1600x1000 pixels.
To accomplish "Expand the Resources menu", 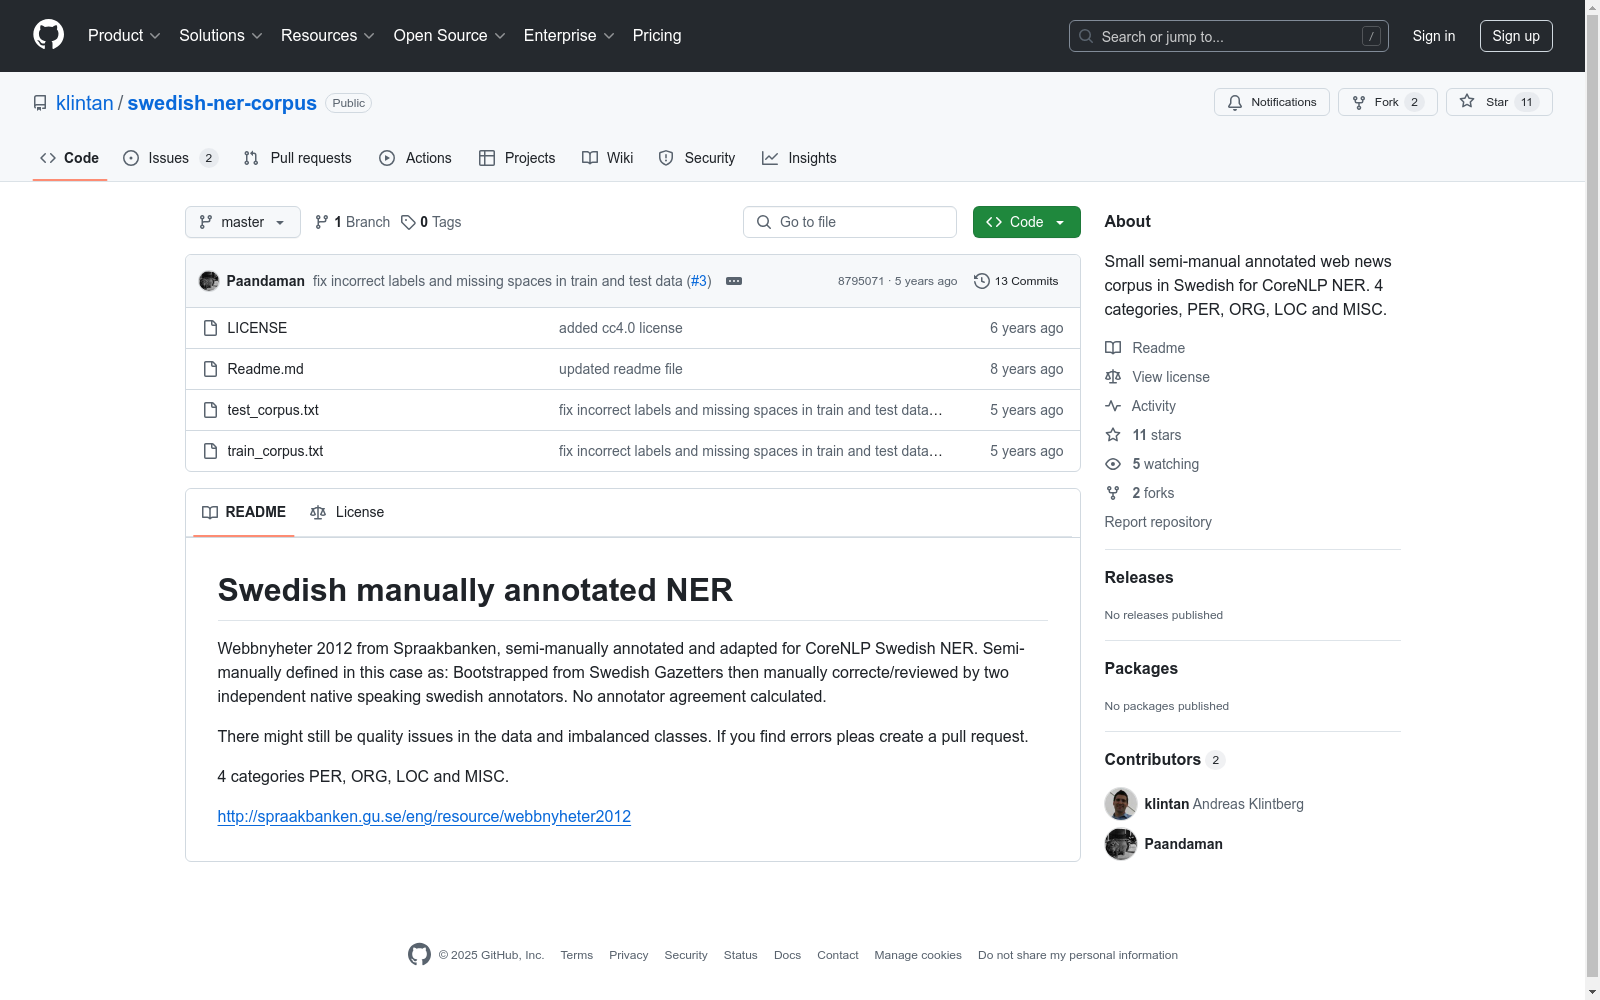I will pos(328,36).
